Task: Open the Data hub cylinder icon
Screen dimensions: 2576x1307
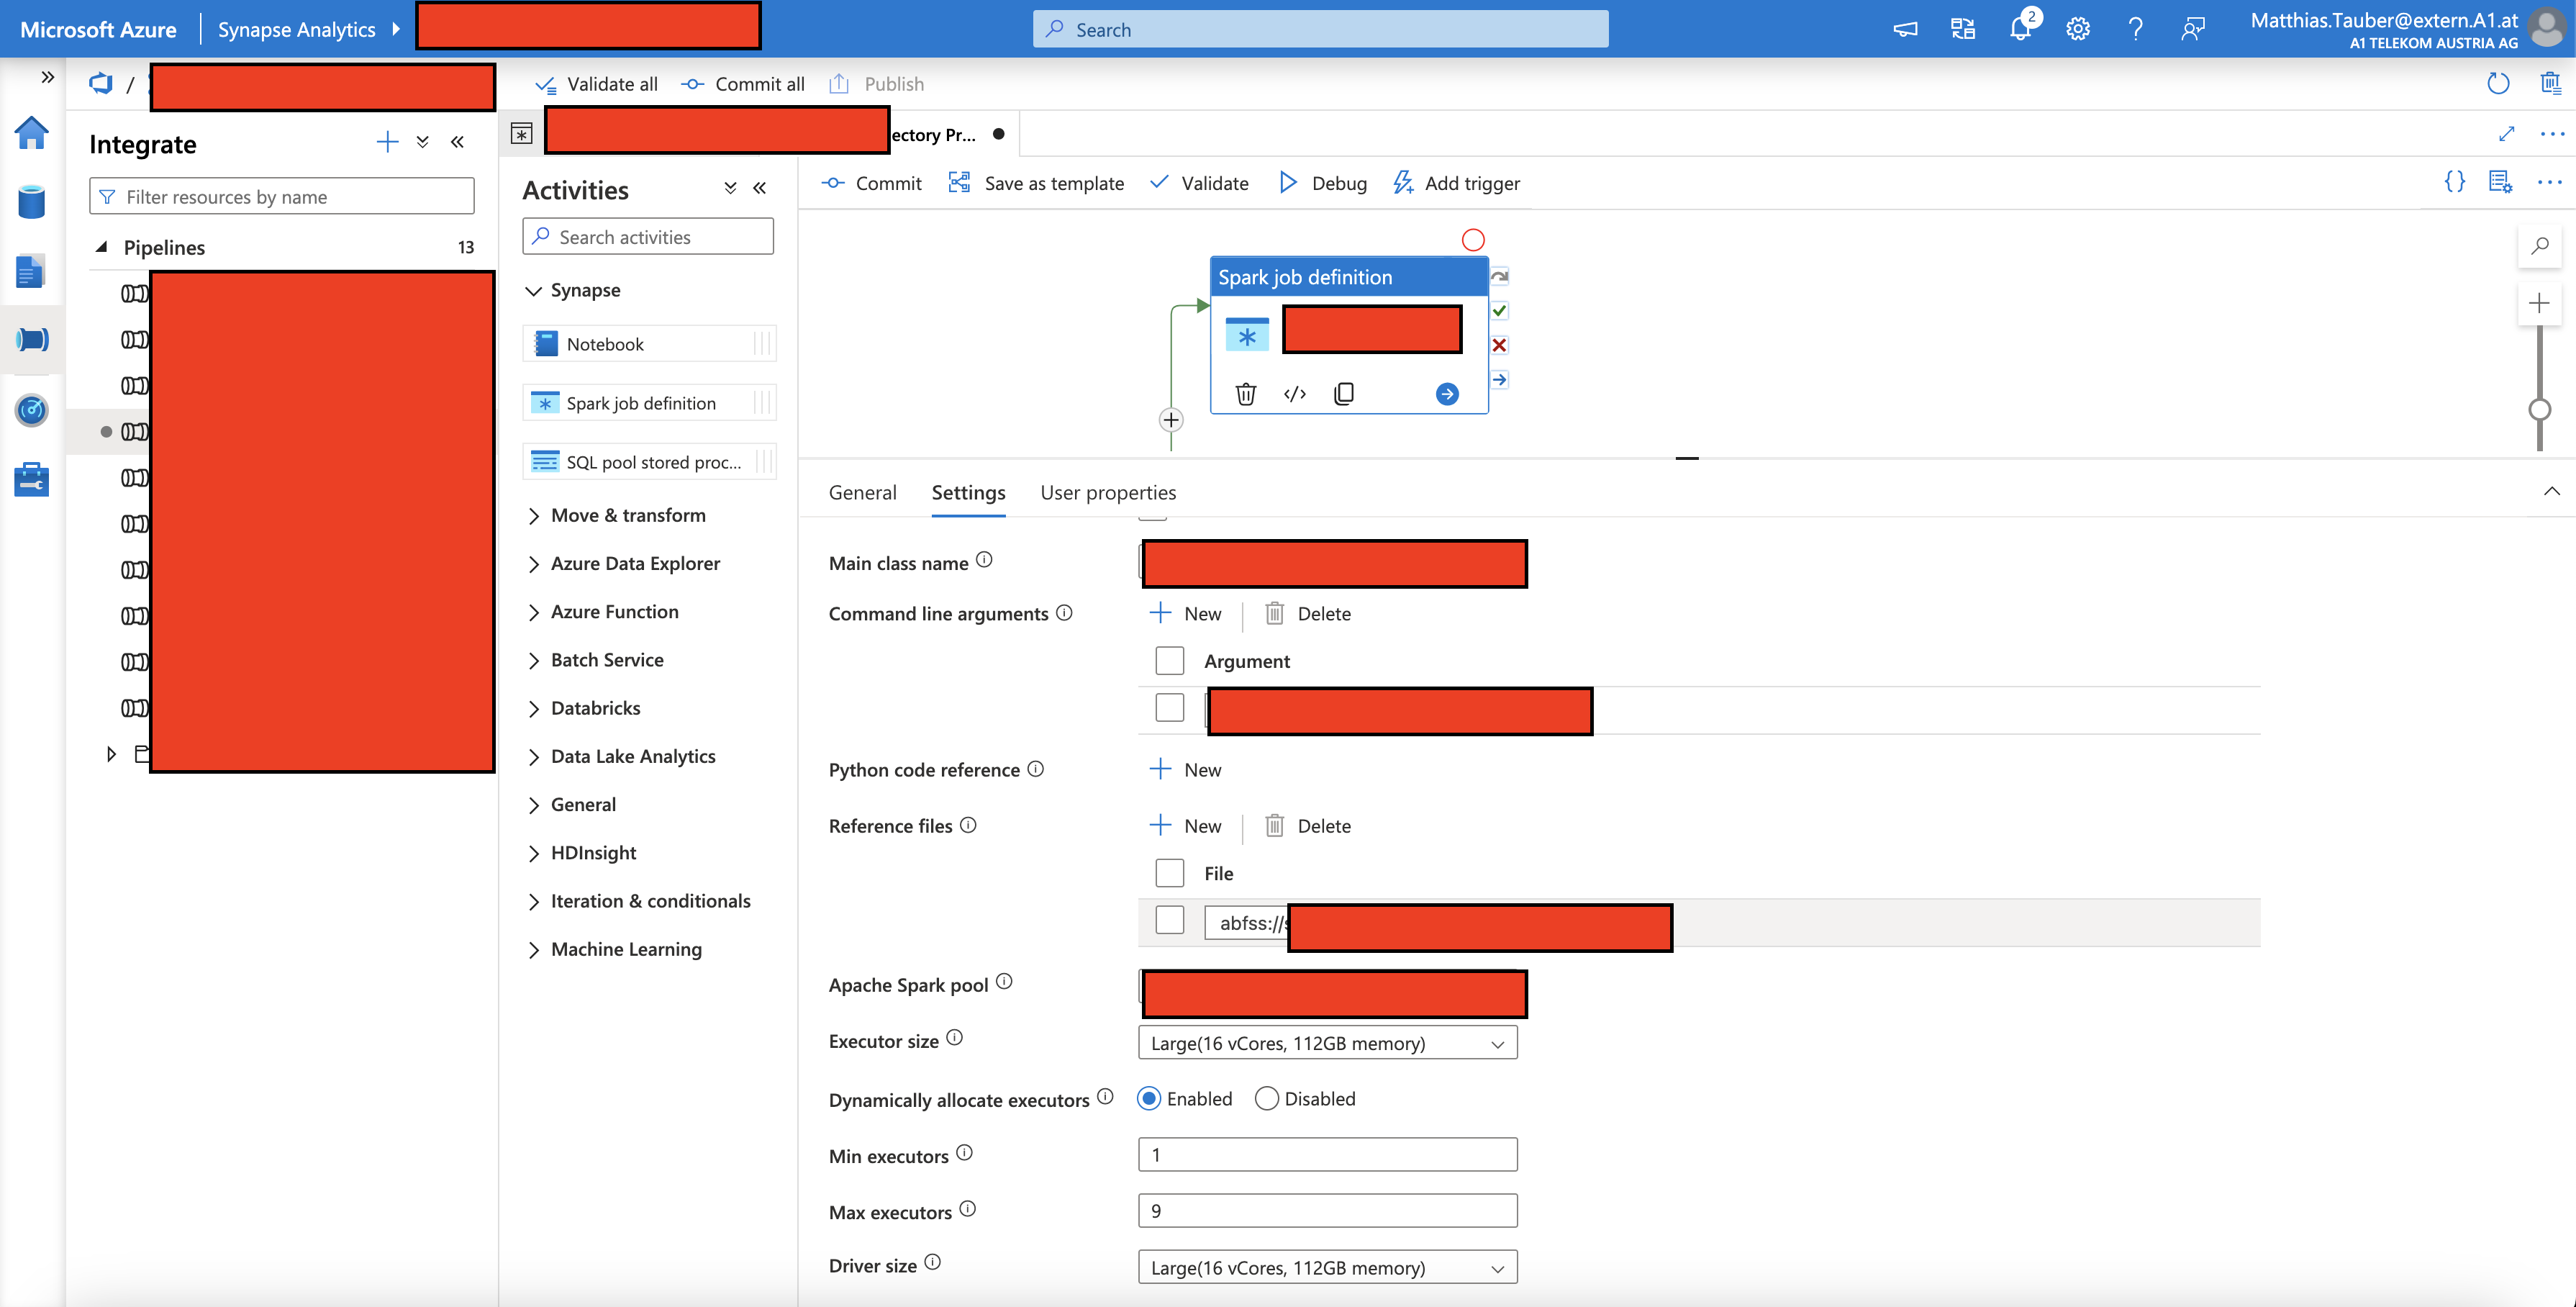Action: point(32,201)
